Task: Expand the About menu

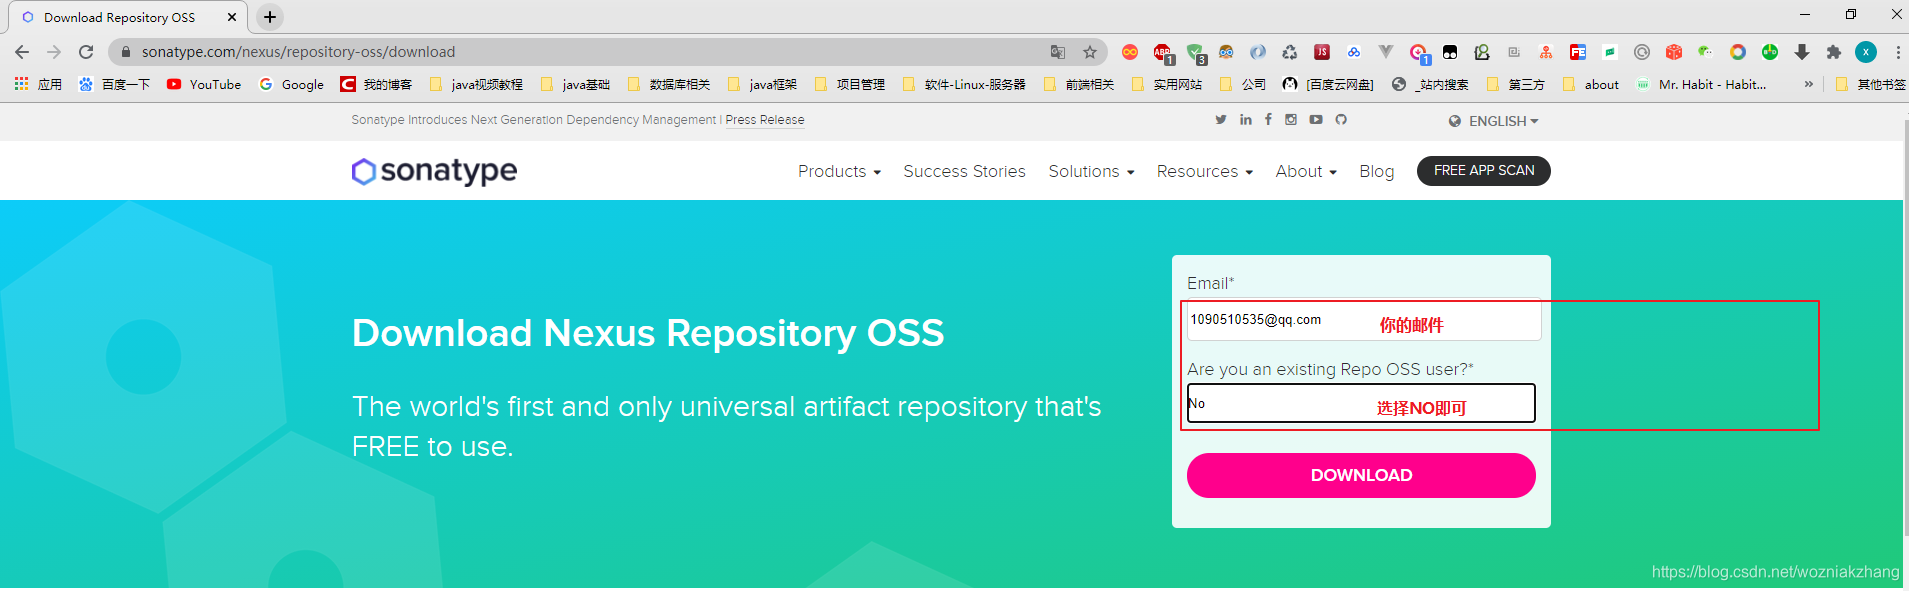Action: (x=1306, y=172)
